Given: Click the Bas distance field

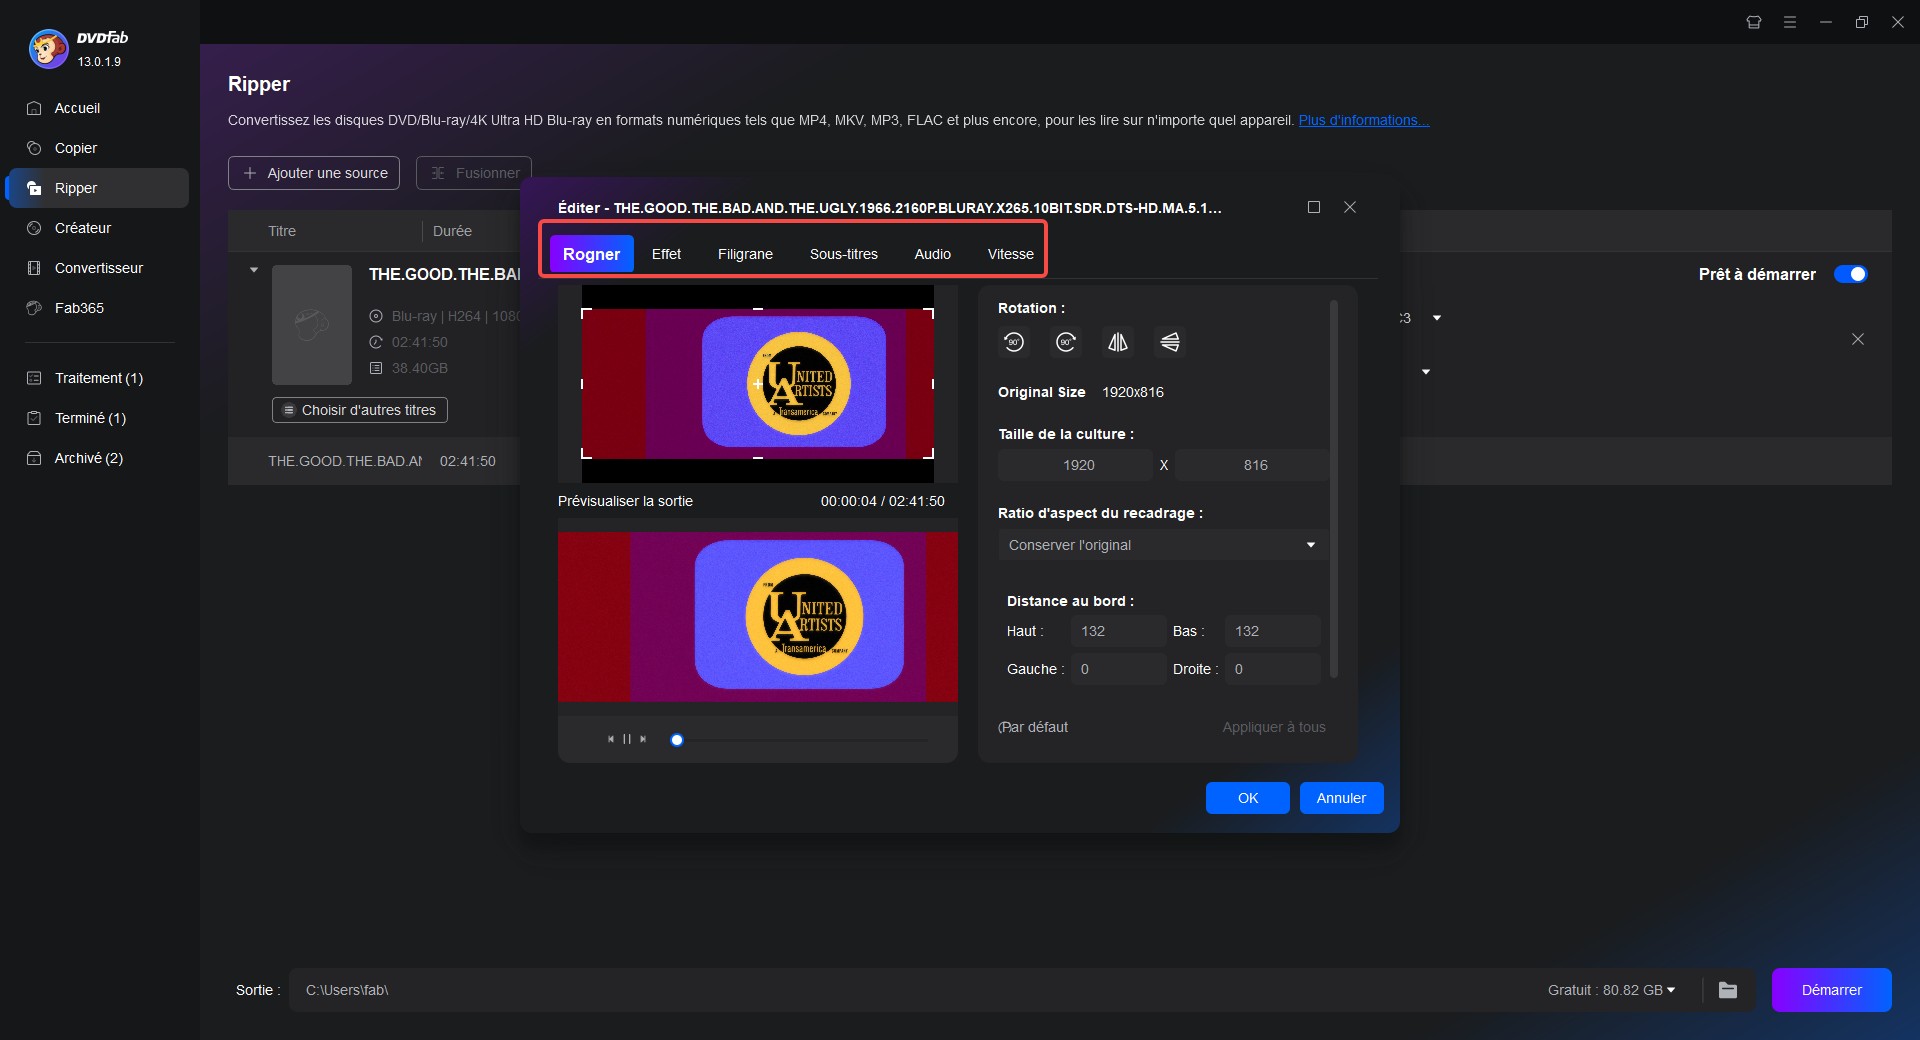Looking at the screenshot, I should tap(1272, 631).
